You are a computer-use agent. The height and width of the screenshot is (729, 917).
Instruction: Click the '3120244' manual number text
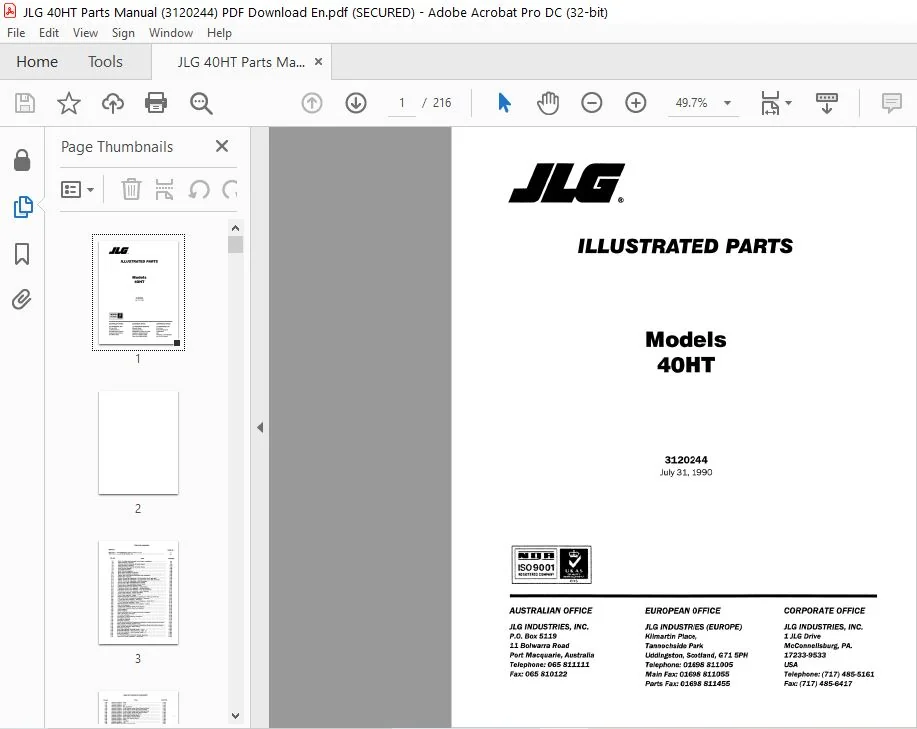[686, 459]
